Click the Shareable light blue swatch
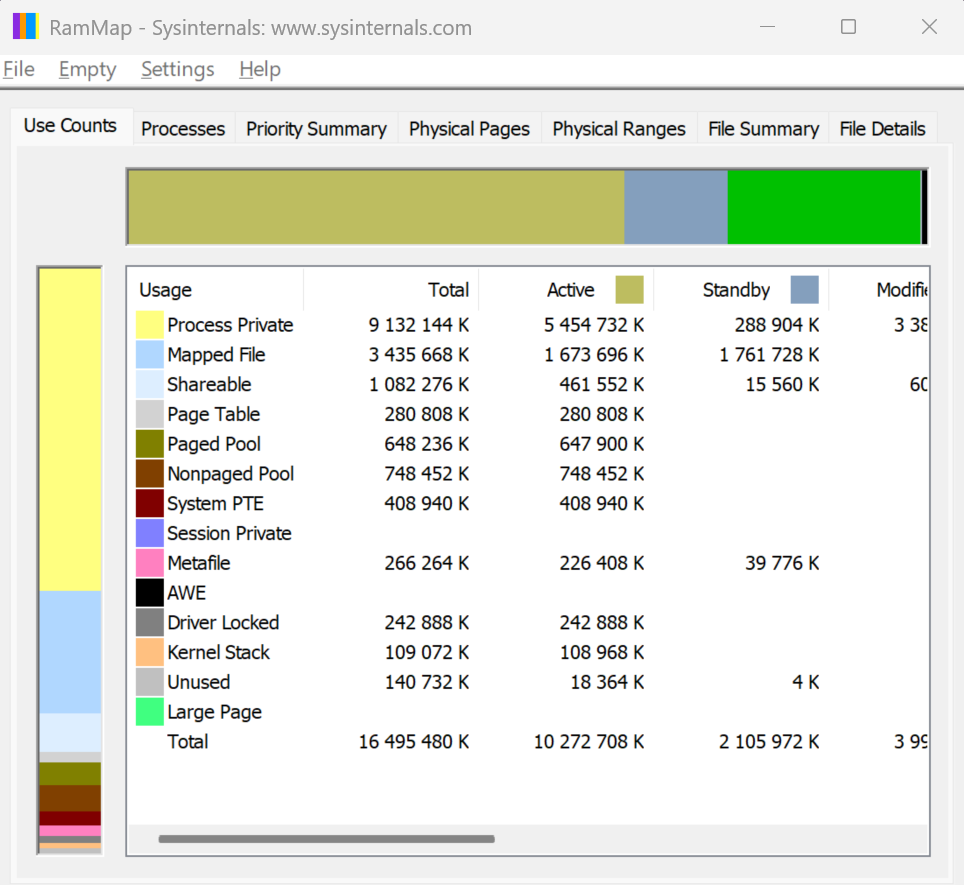The height and width of the screenshot is (885, 964). 149,384
